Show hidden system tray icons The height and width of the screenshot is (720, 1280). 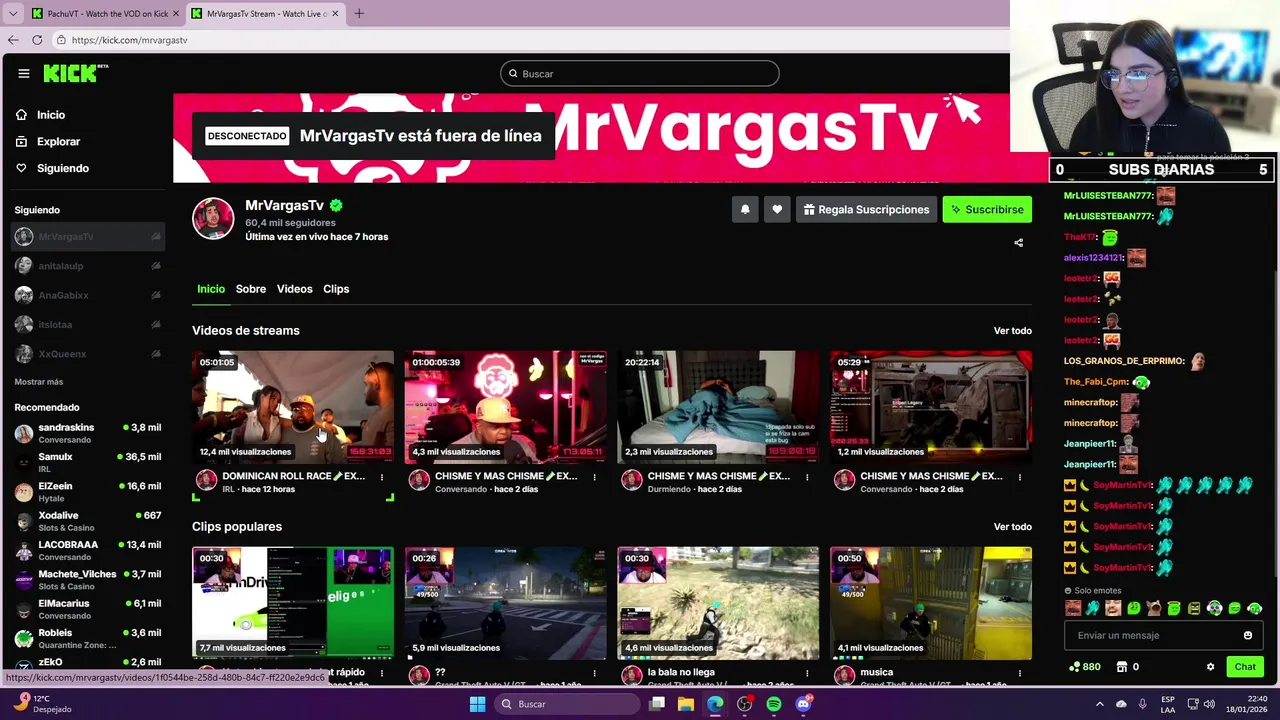click(1100, 704)
